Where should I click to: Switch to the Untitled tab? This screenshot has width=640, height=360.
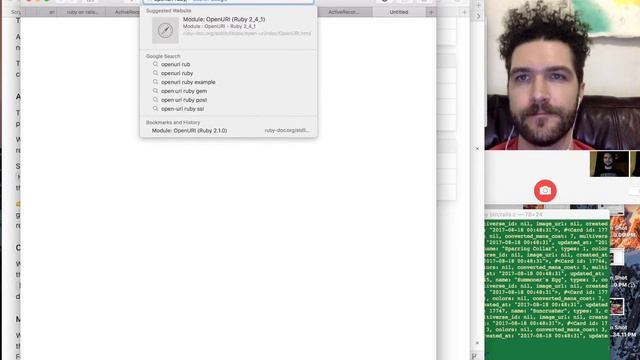399,12
